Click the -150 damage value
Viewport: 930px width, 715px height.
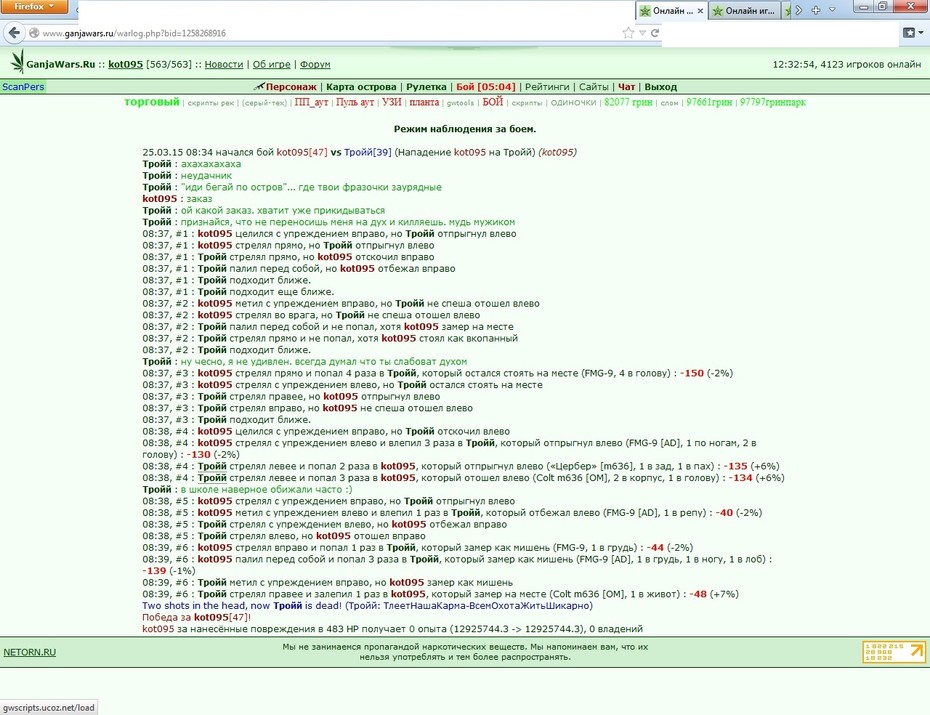[692, 374]
